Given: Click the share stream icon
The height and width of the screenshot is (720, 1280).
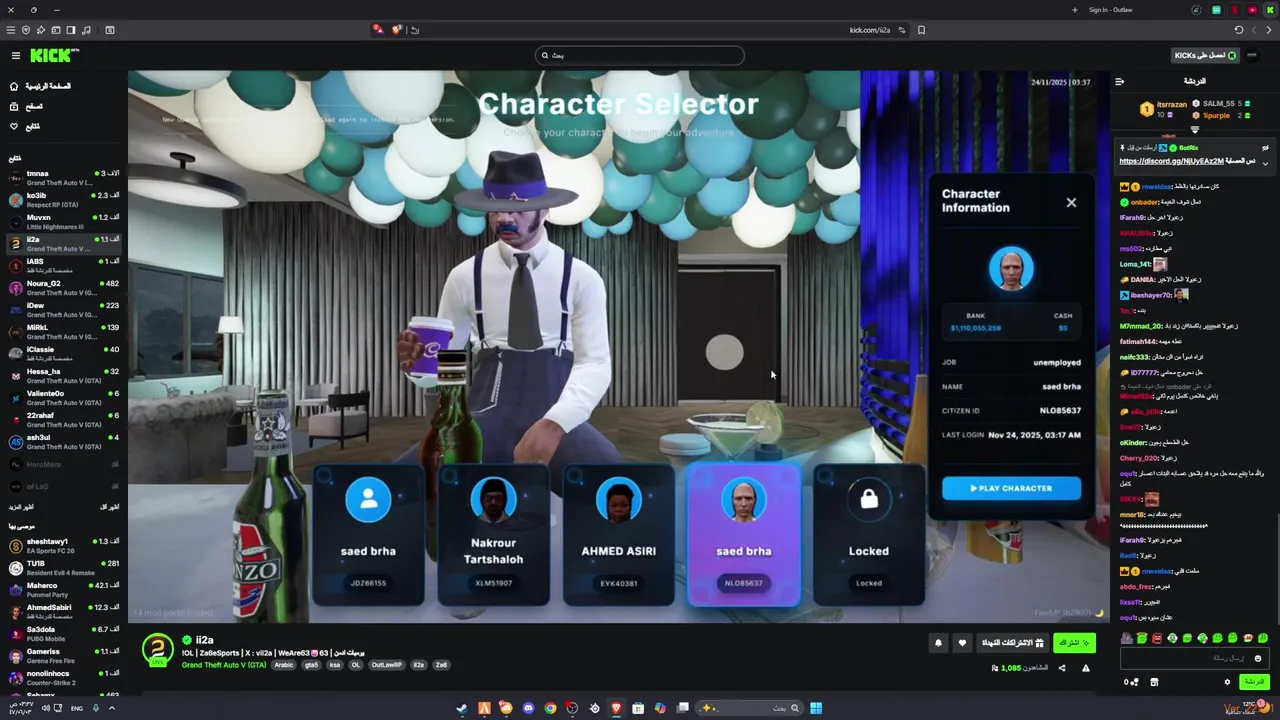Looking at the screenshot, I should (1062, 668).
